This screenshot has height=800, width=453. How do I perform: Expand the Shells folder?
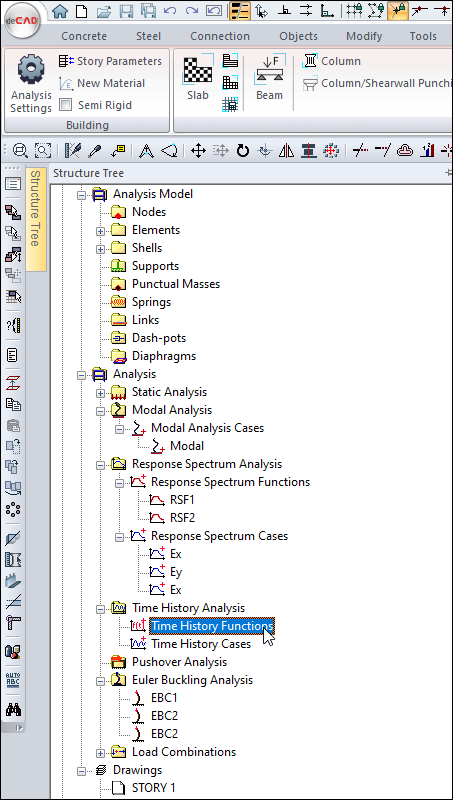[100, 248]
